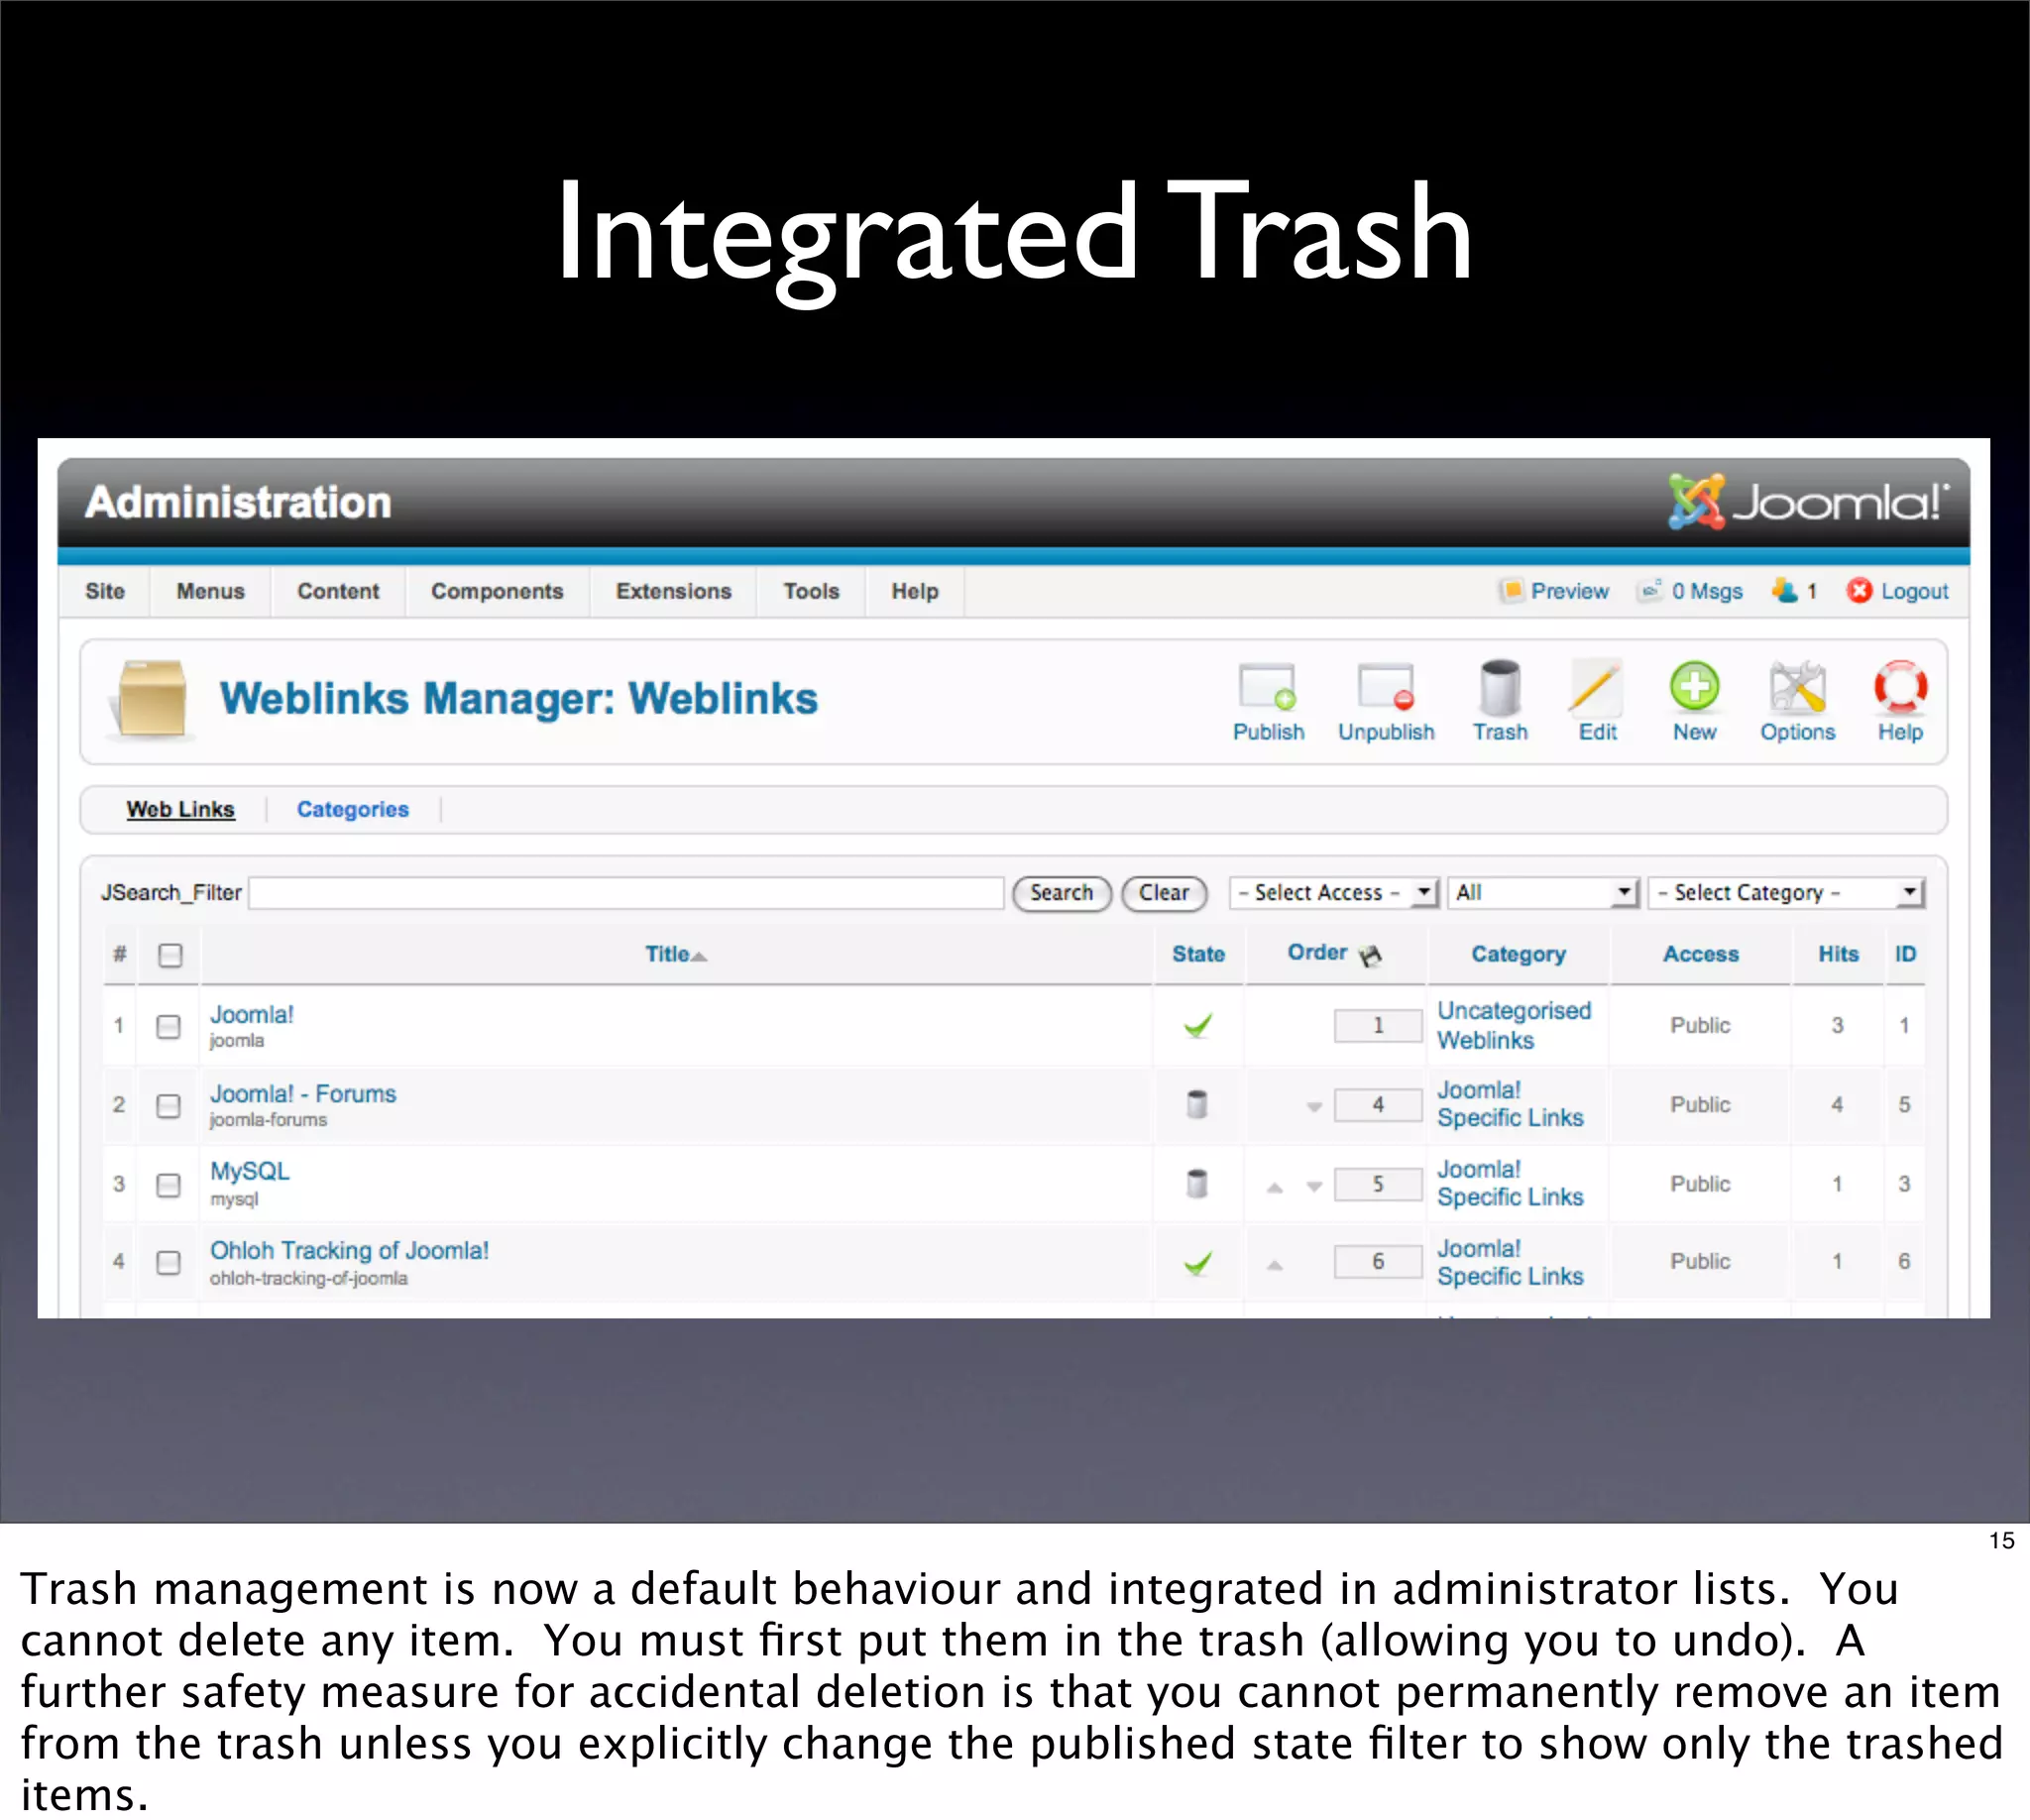Open the Tools menu
Image resolution: width=2030 pixels, height=1820 pixels.
pyautogui.click(x=811, y=591)
